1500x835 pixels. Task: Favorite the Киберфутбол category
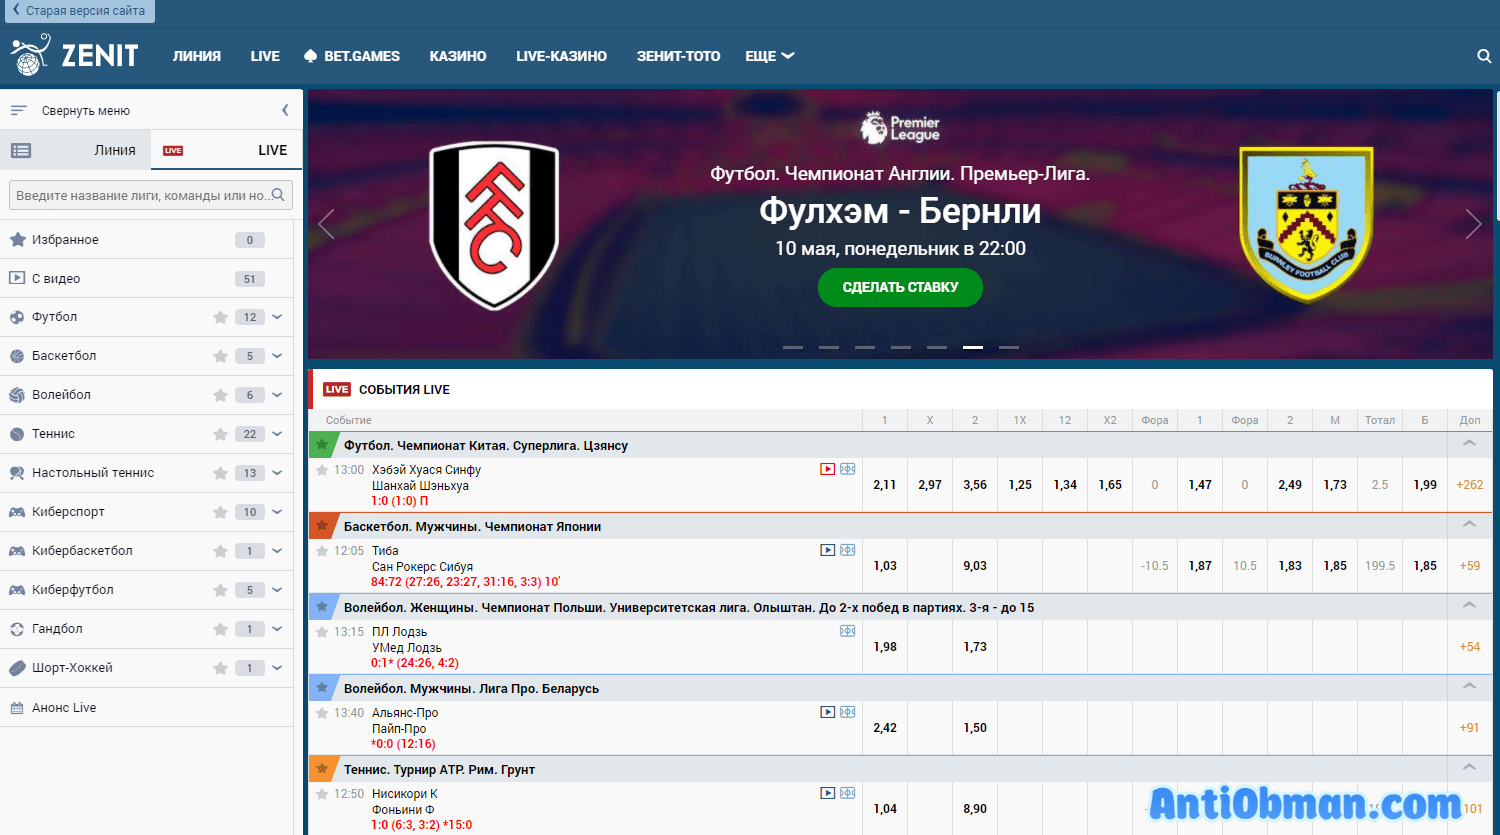(220, 590)
